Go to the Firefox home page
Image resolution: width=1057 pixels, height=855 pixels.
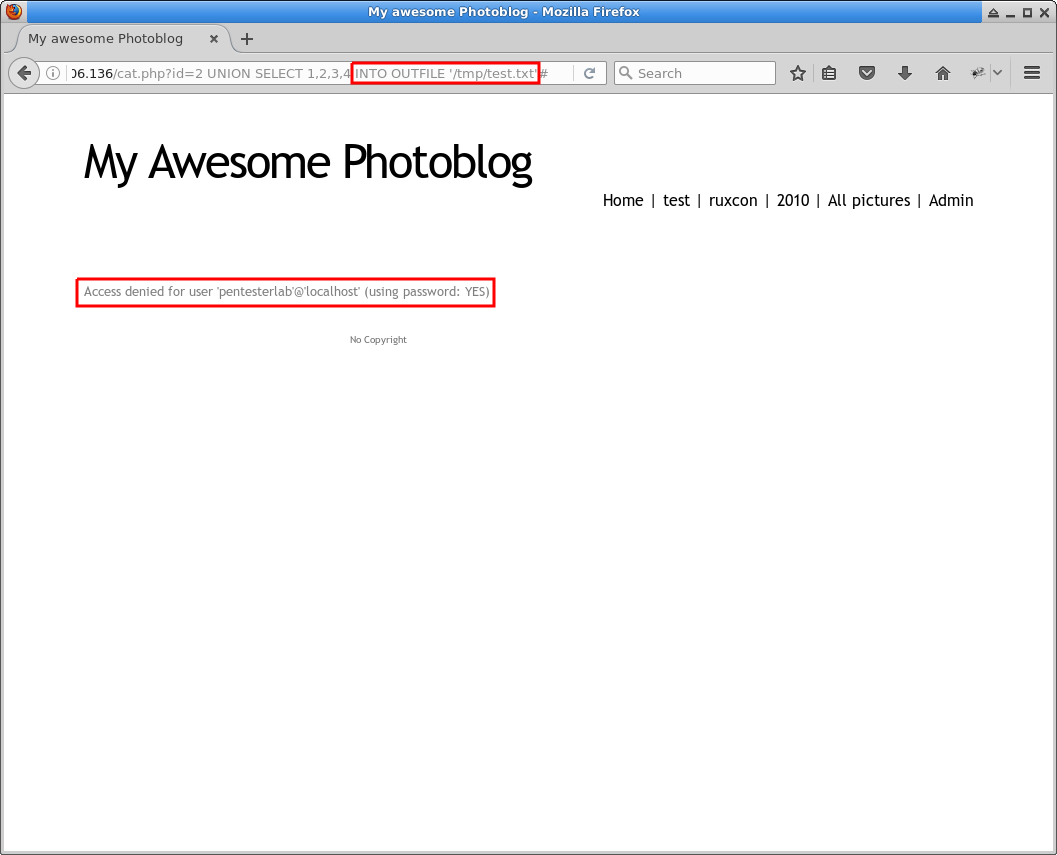tap(942, 73)
